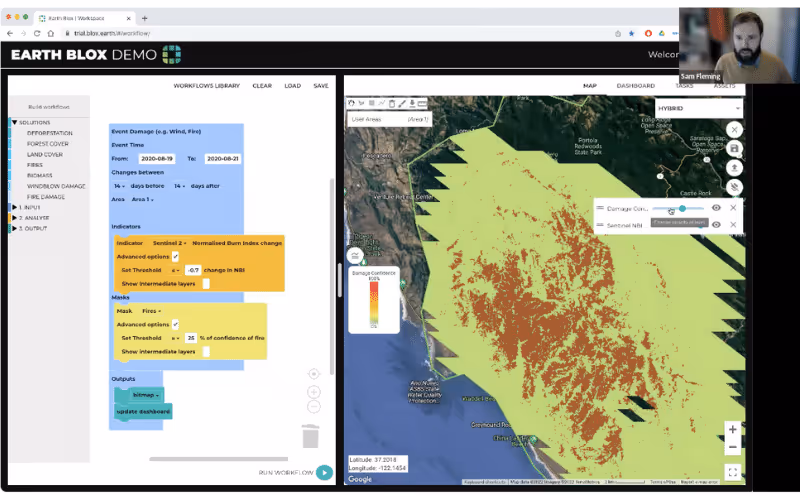Click the round legend toggle button above legend
This screenshot has height=500, width=800.
click(355, 256)
